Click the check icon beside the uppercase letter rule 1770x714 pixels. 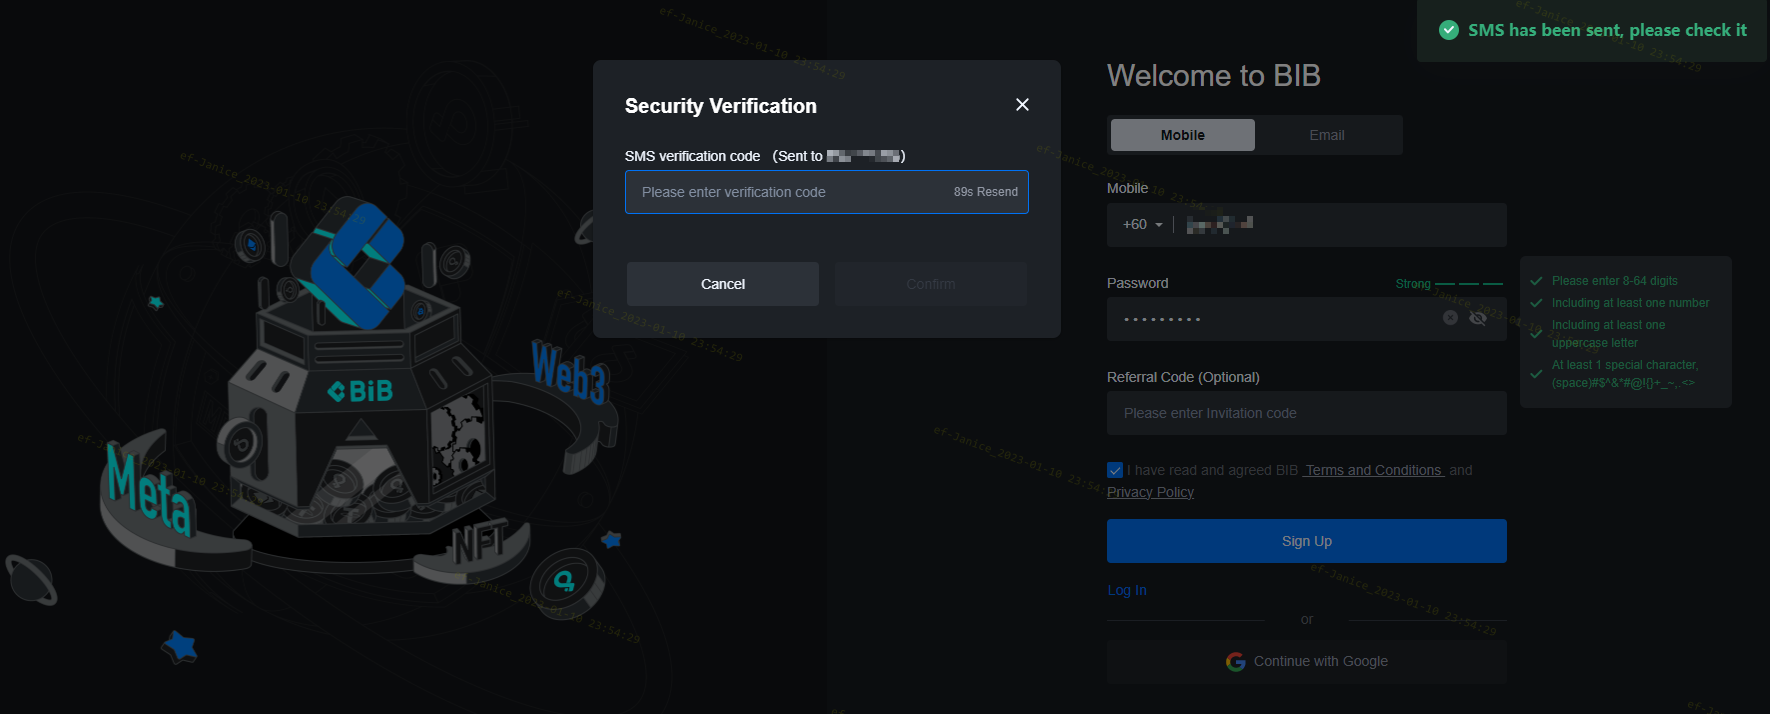[x=1536, y=334]
